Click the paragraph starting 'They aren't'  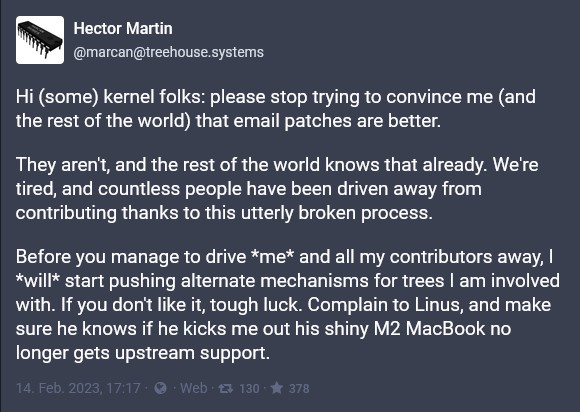pyautogui.click(x=277, y=189)
